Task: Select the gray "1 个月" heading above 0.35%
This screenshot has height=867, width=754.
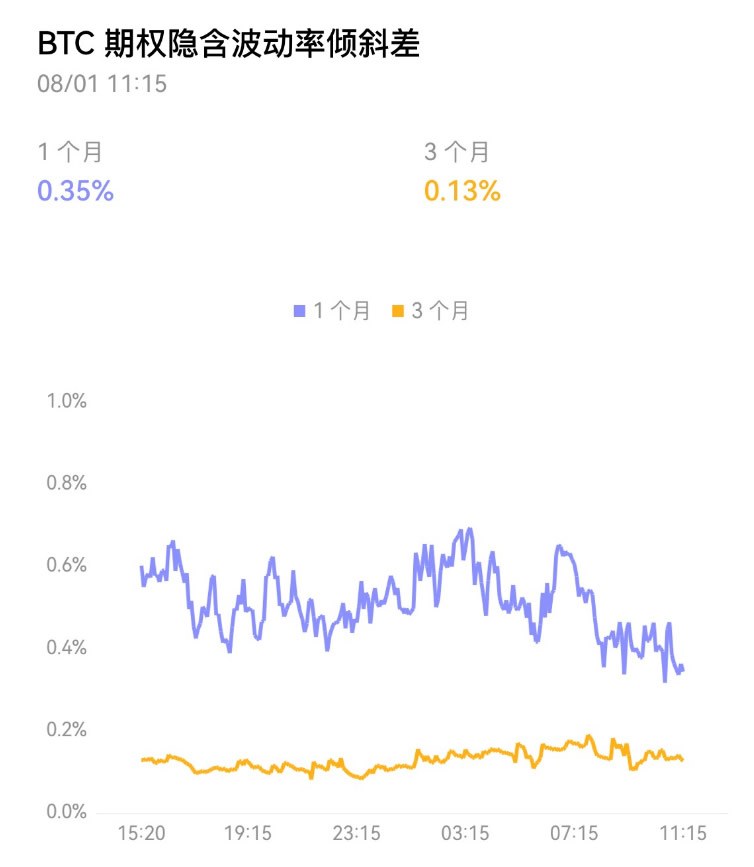Action: (69, 153)
